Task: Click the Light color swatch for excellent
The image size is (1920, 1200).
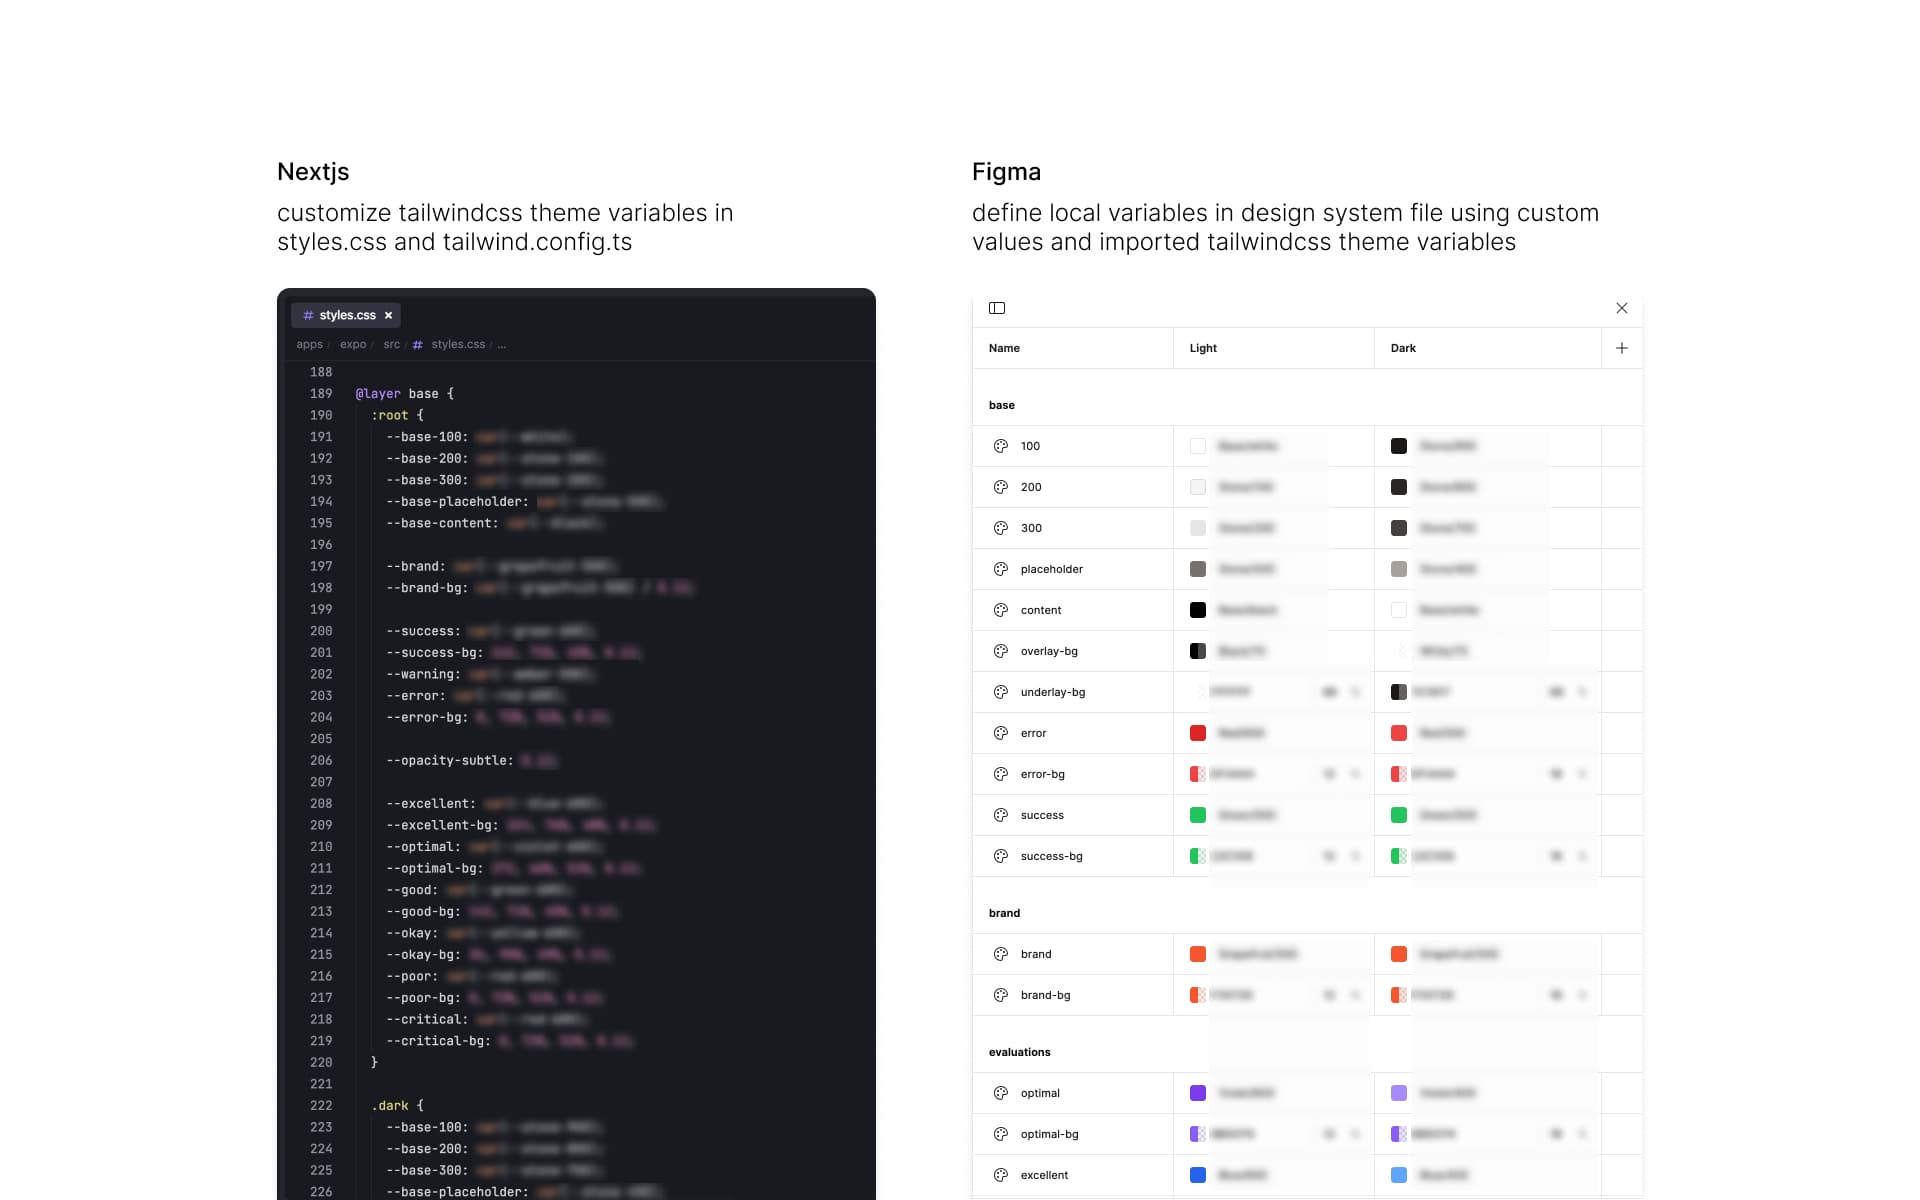Action: pos(1197,1175)
